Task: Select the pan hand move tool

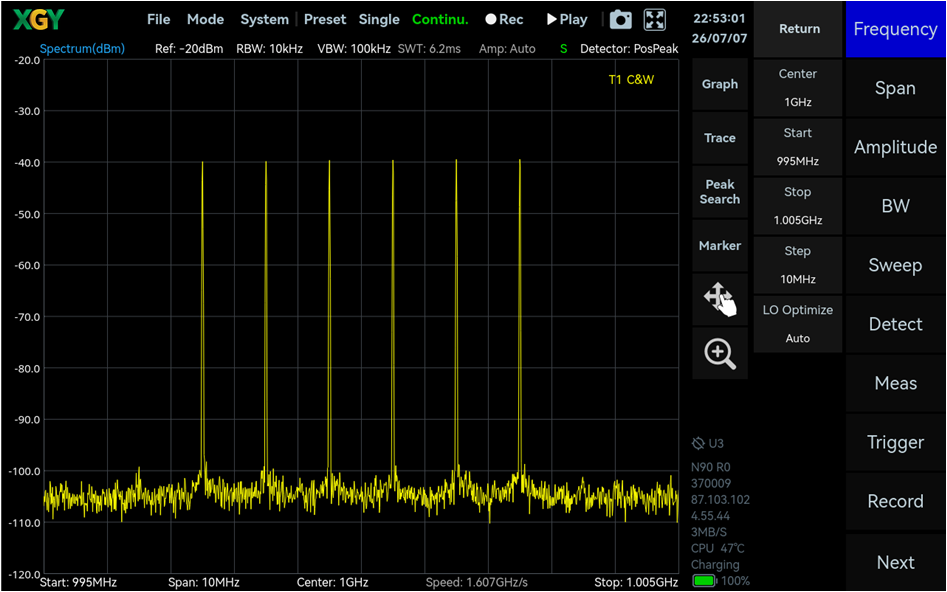Action: [720, 299]
